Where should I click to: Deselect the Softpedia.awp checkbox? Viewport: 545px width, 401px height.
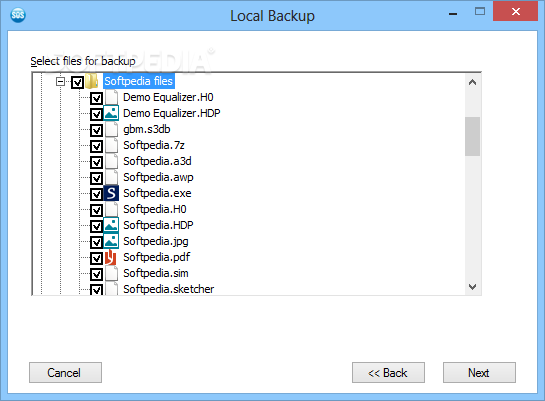(x=96, y=178)
